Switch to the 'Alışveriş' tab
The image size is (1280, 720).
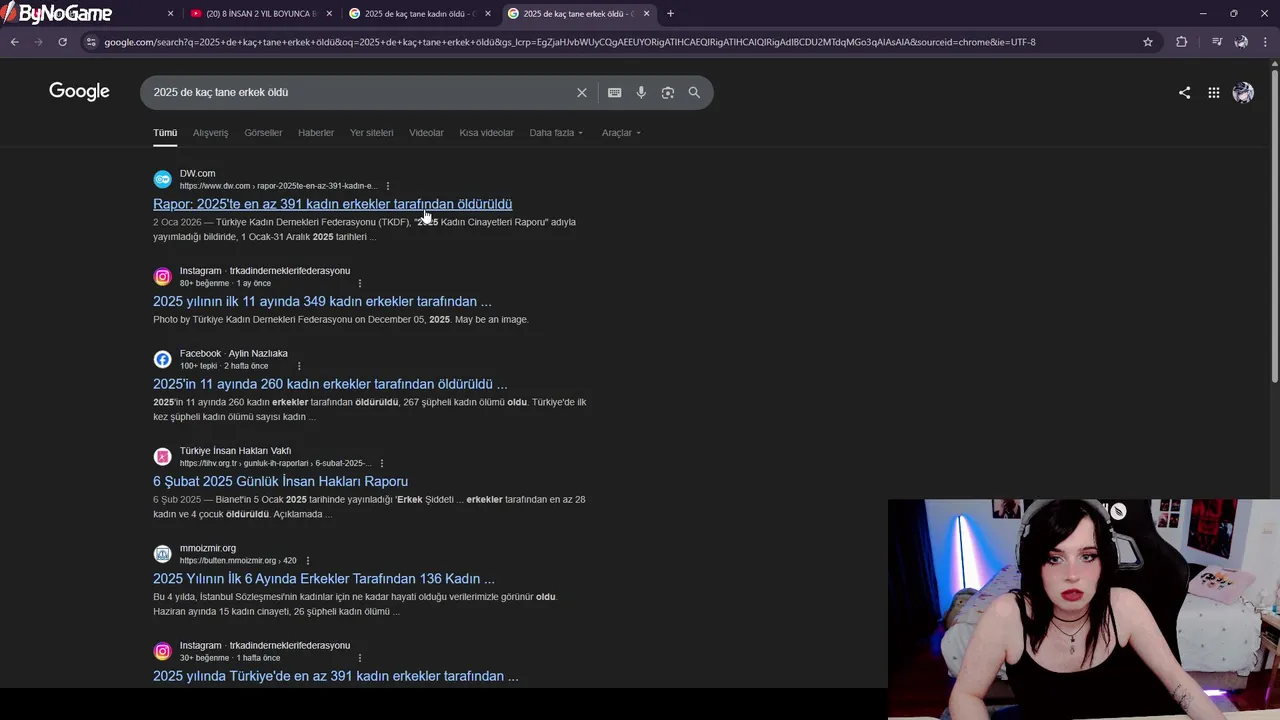tap(210, 133)
